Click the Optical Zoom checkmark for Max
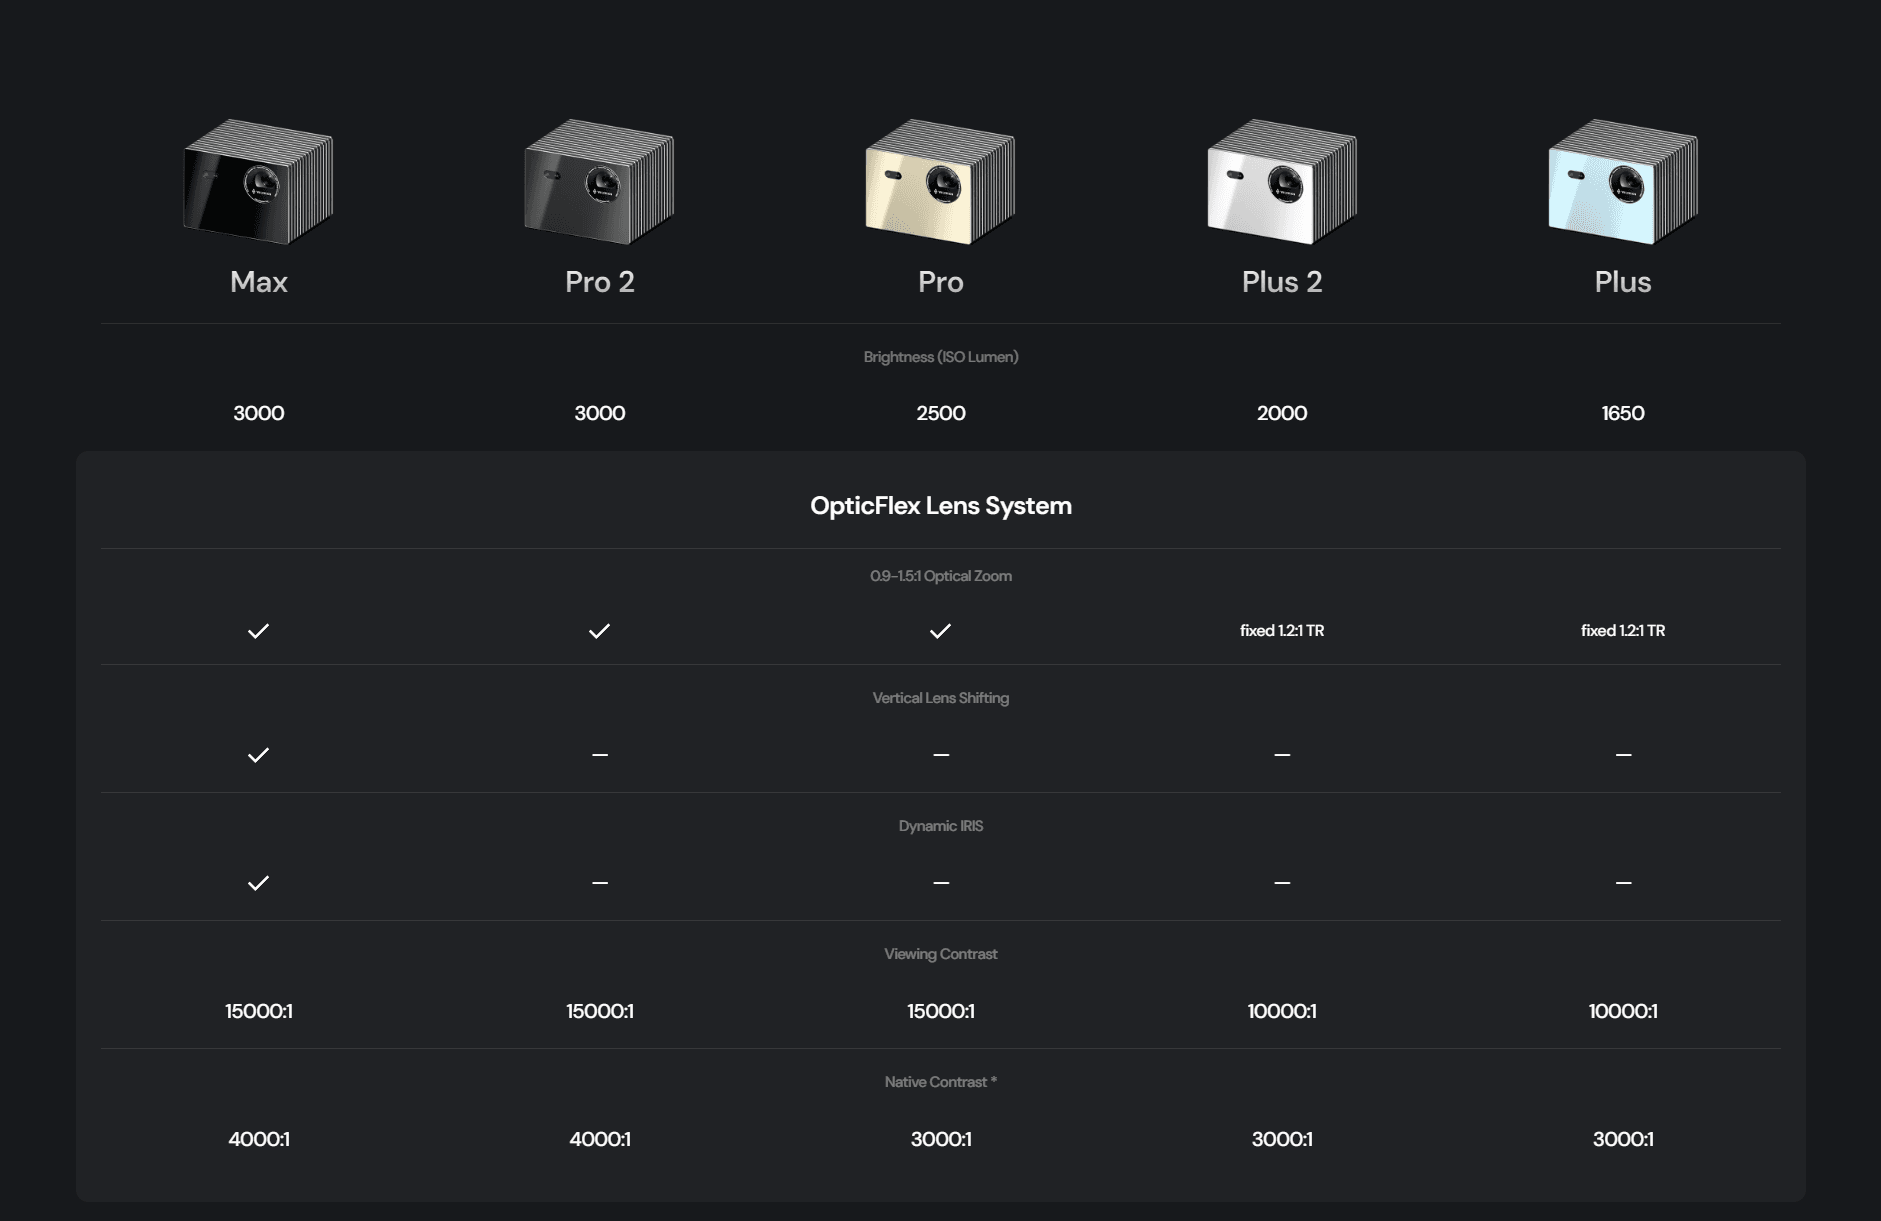This screenshot has height=1221, width=1881. click(259, 631)
